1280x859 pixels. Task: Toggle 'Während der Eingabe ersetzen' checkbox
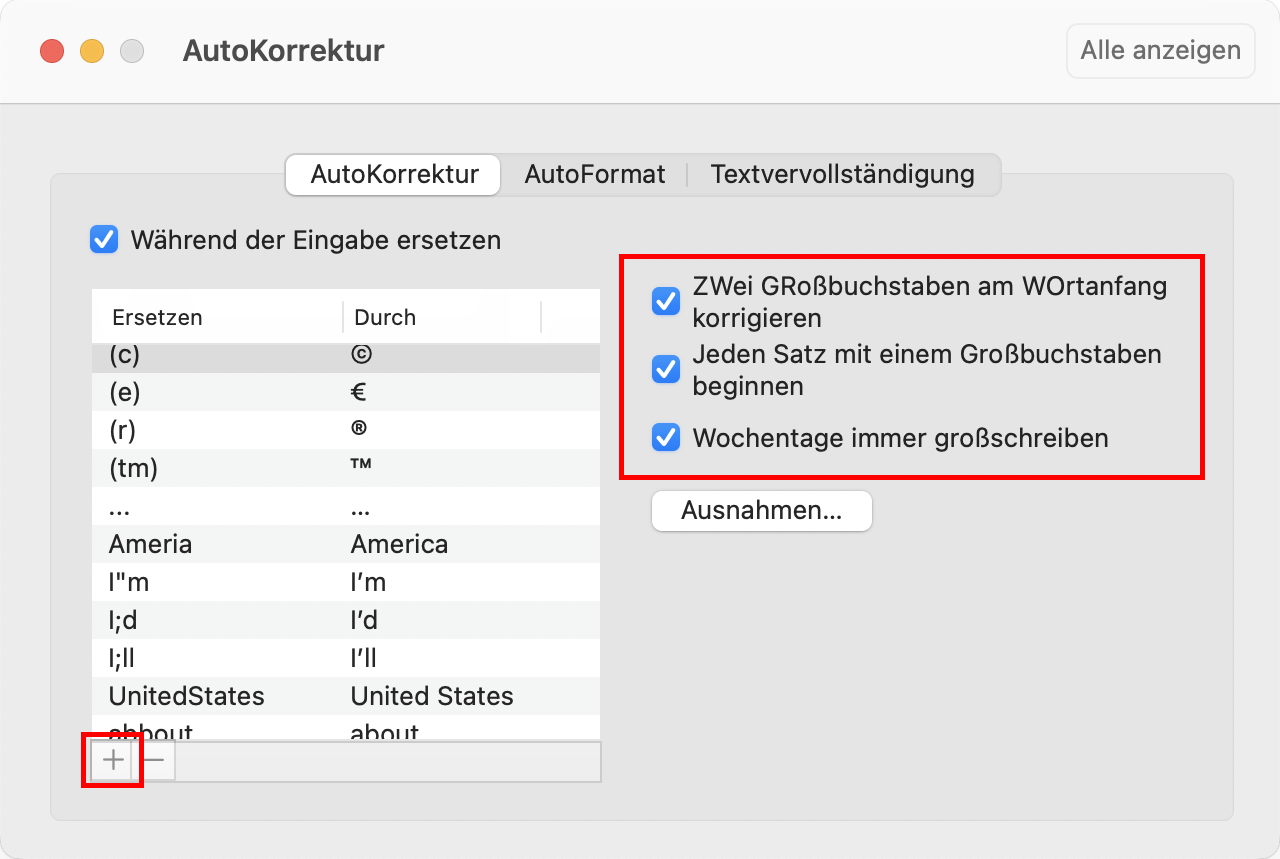coord(104,240)
